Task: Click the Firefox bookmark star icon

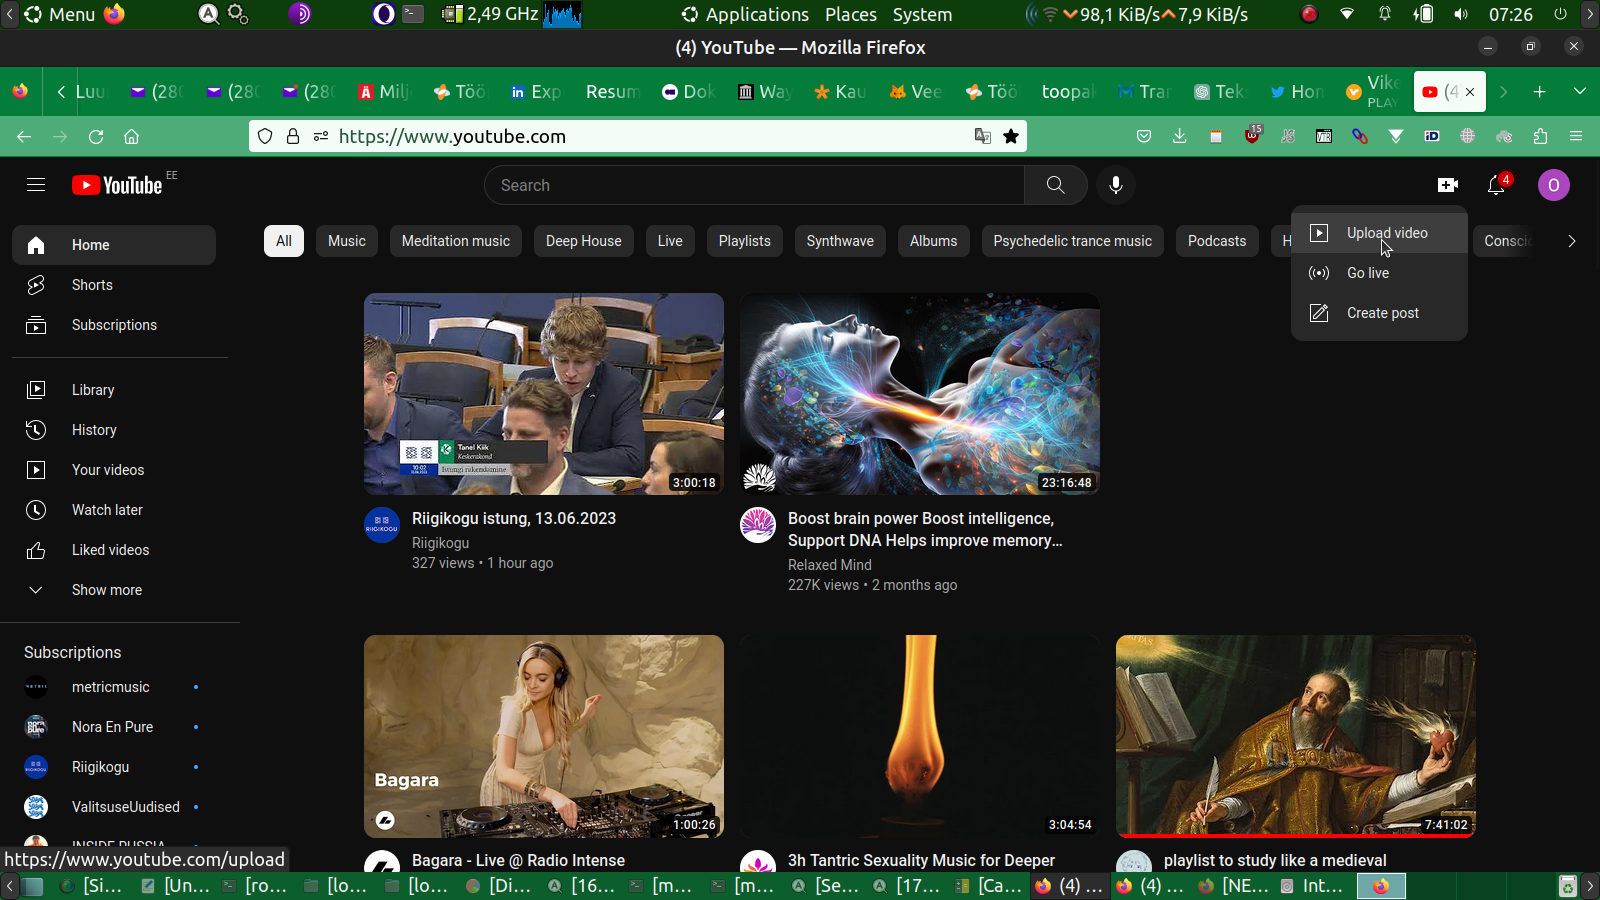Action: pyautogui.click(x=1011, y=136)
